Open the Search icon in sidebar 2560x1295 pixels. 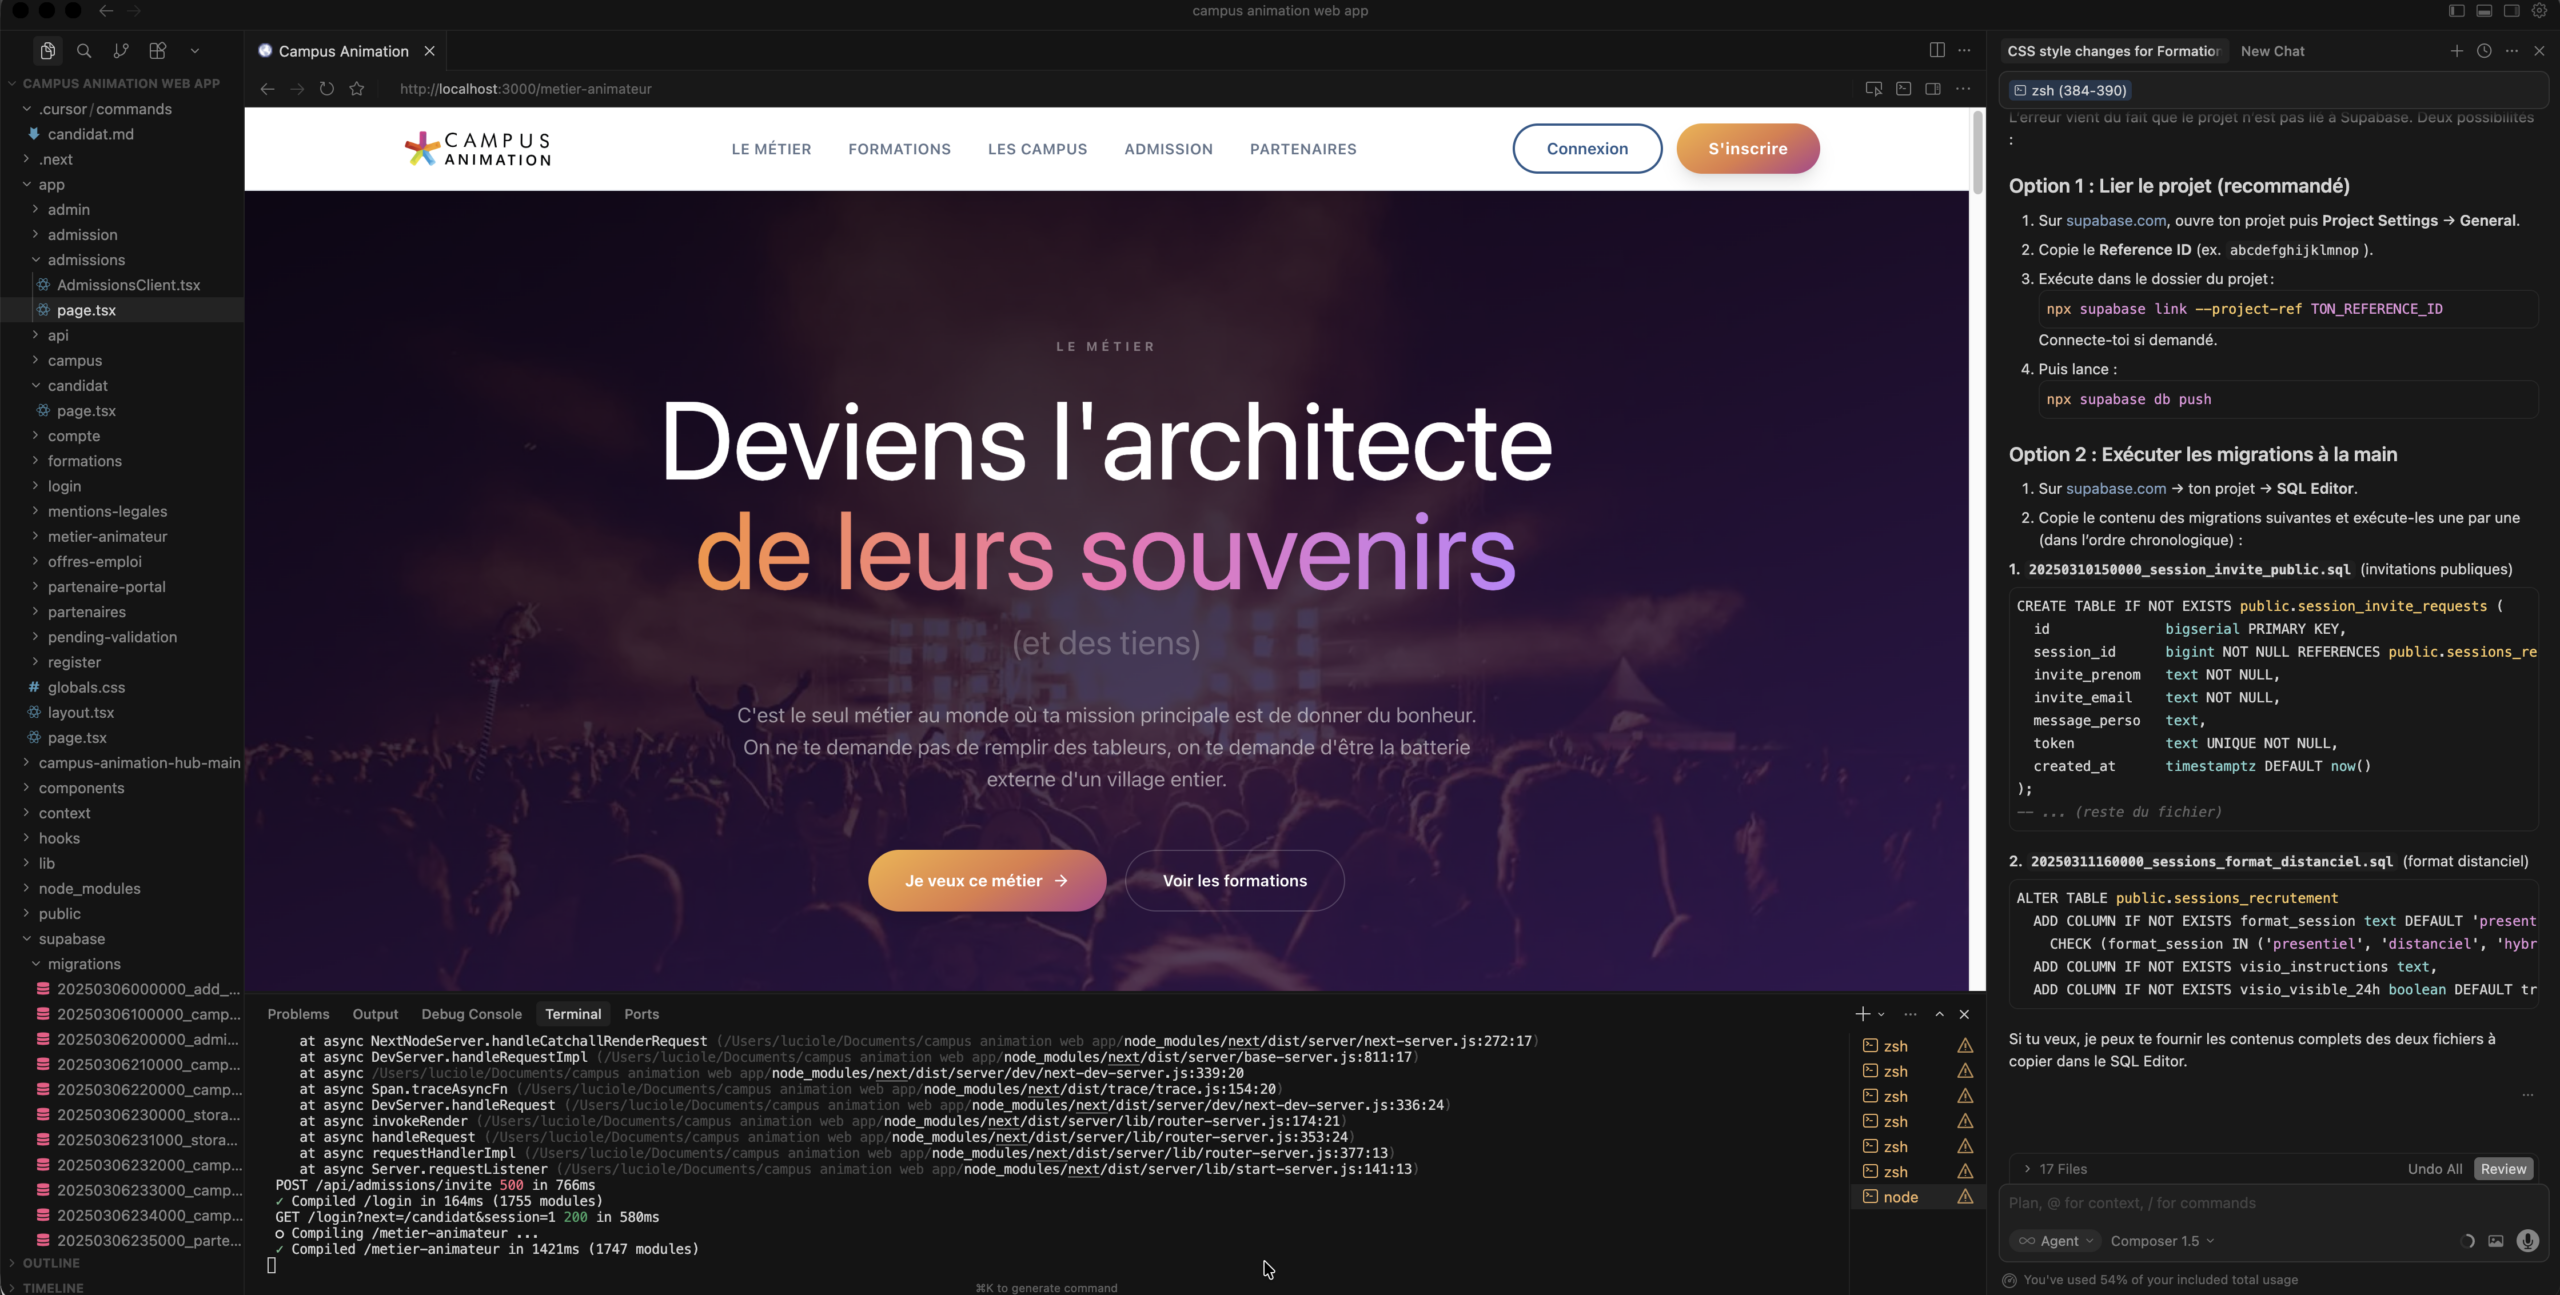coord(84,51)
